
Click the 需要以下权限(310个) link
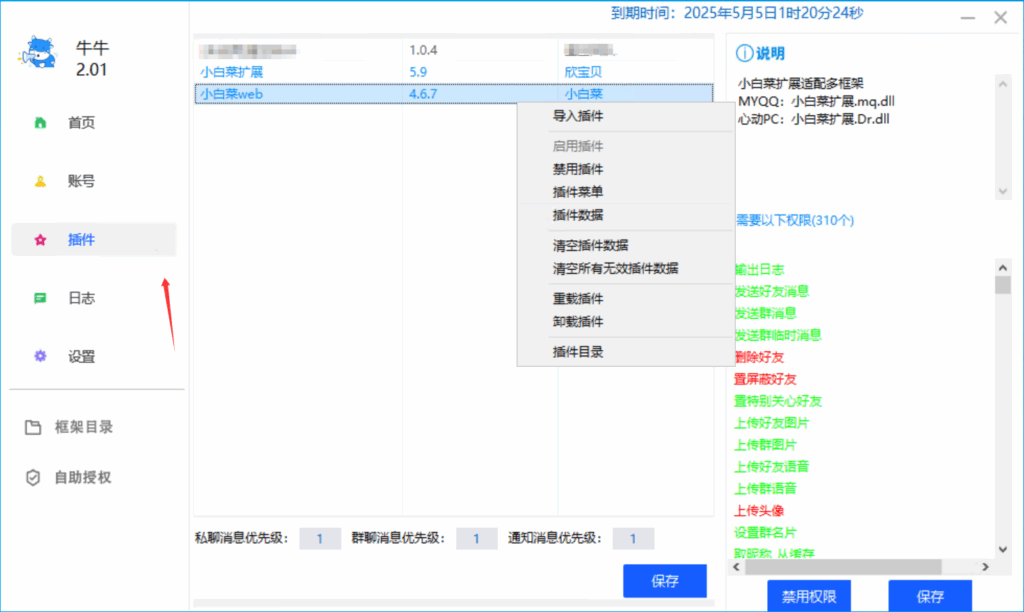(795, 220)
